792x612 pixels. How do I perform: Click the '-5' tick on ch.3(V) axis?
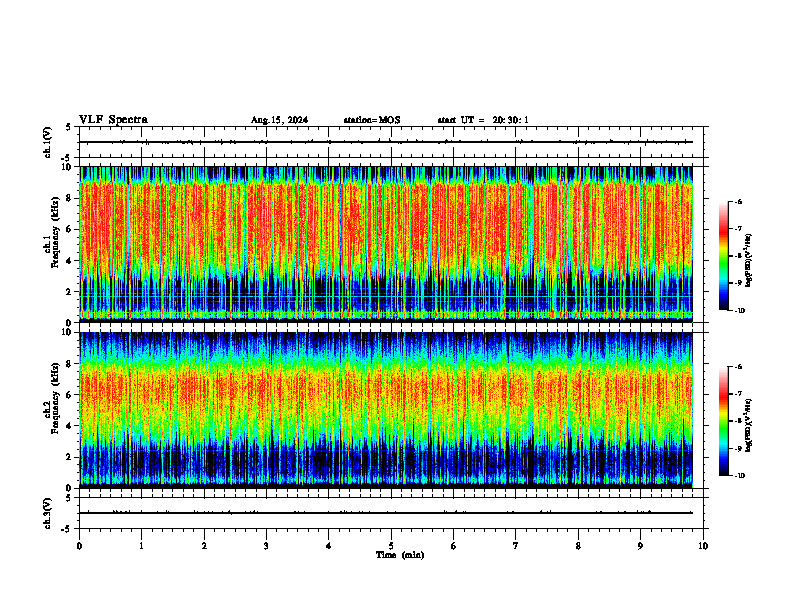[67, 529]
